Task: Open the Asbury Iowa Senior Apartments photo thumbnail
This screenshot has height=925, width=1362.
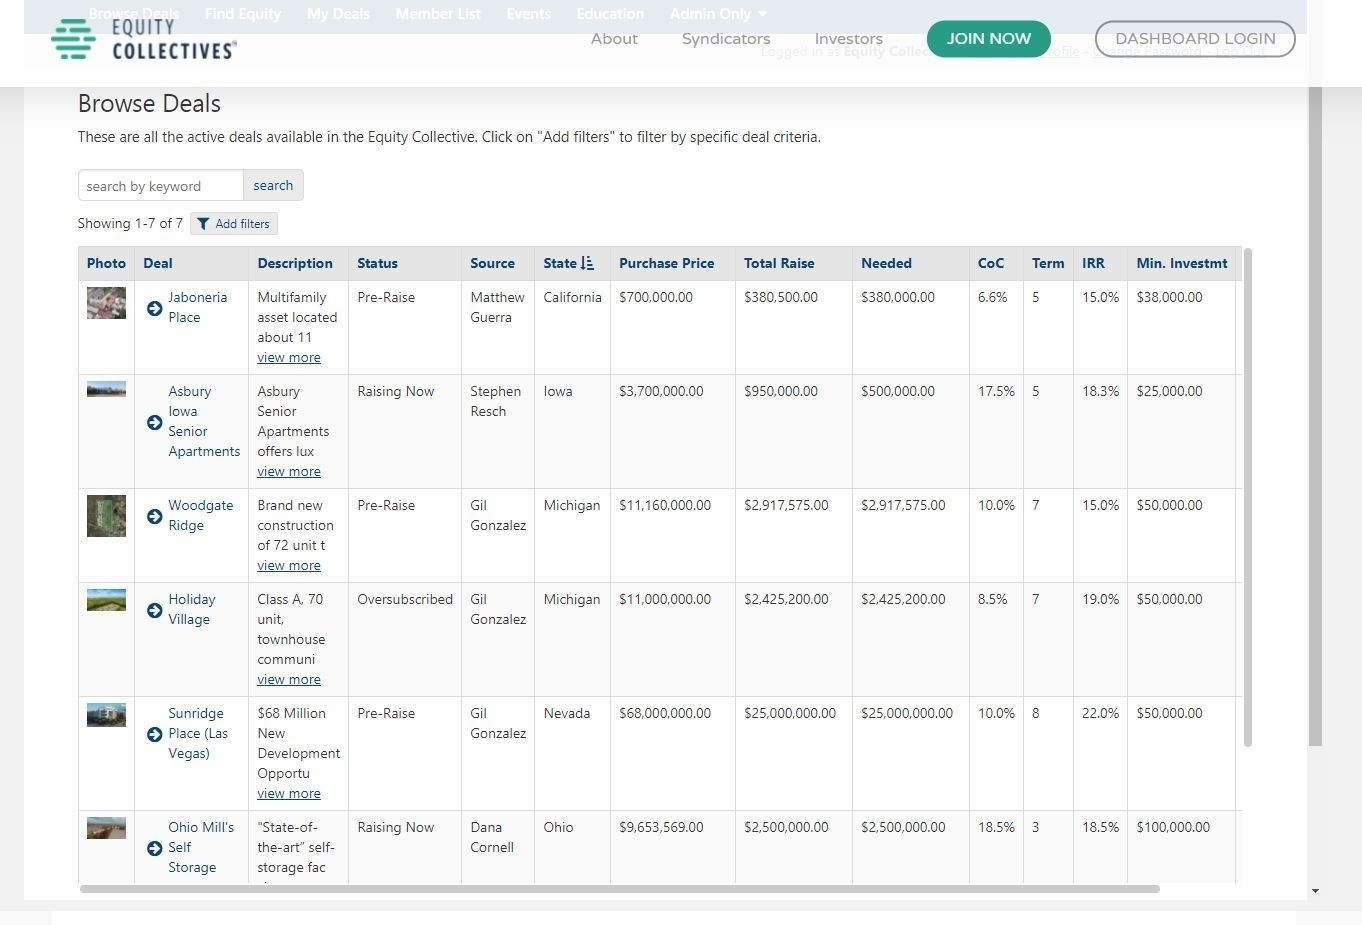Action: [106, 389]
